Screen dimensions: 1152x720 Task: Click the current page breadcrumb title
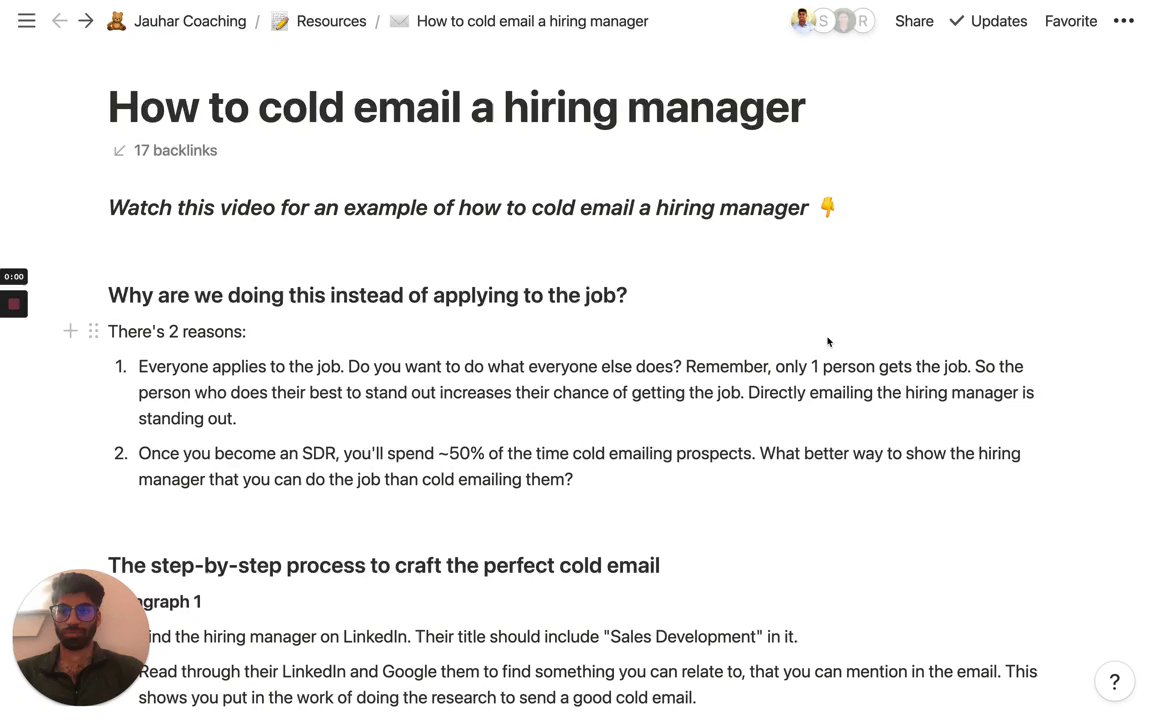tap(532, 21)
